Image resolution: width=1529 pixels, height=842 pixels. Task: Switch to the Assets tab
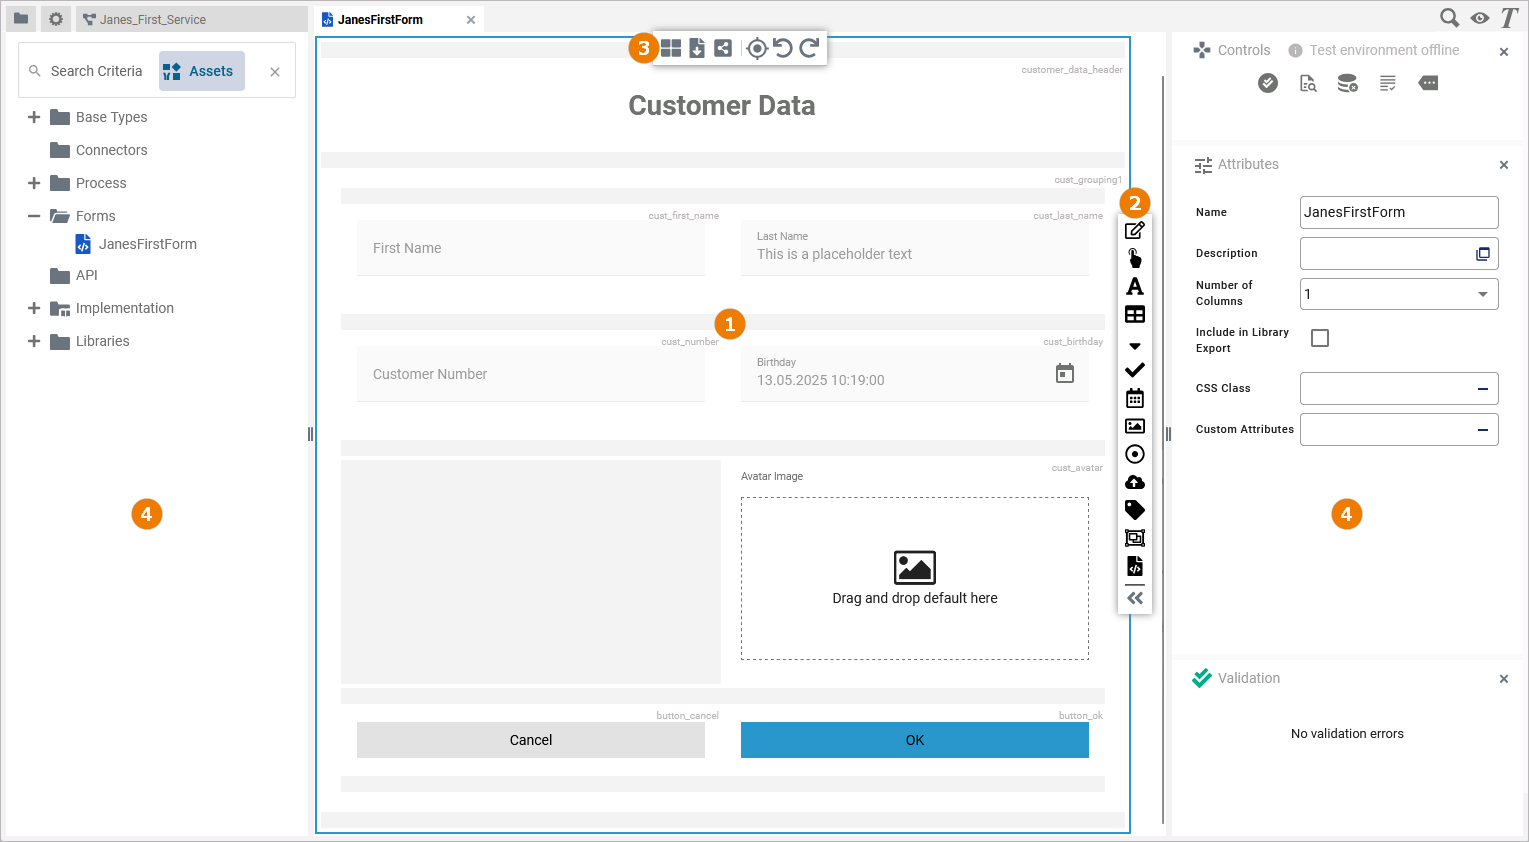(201, 71)
